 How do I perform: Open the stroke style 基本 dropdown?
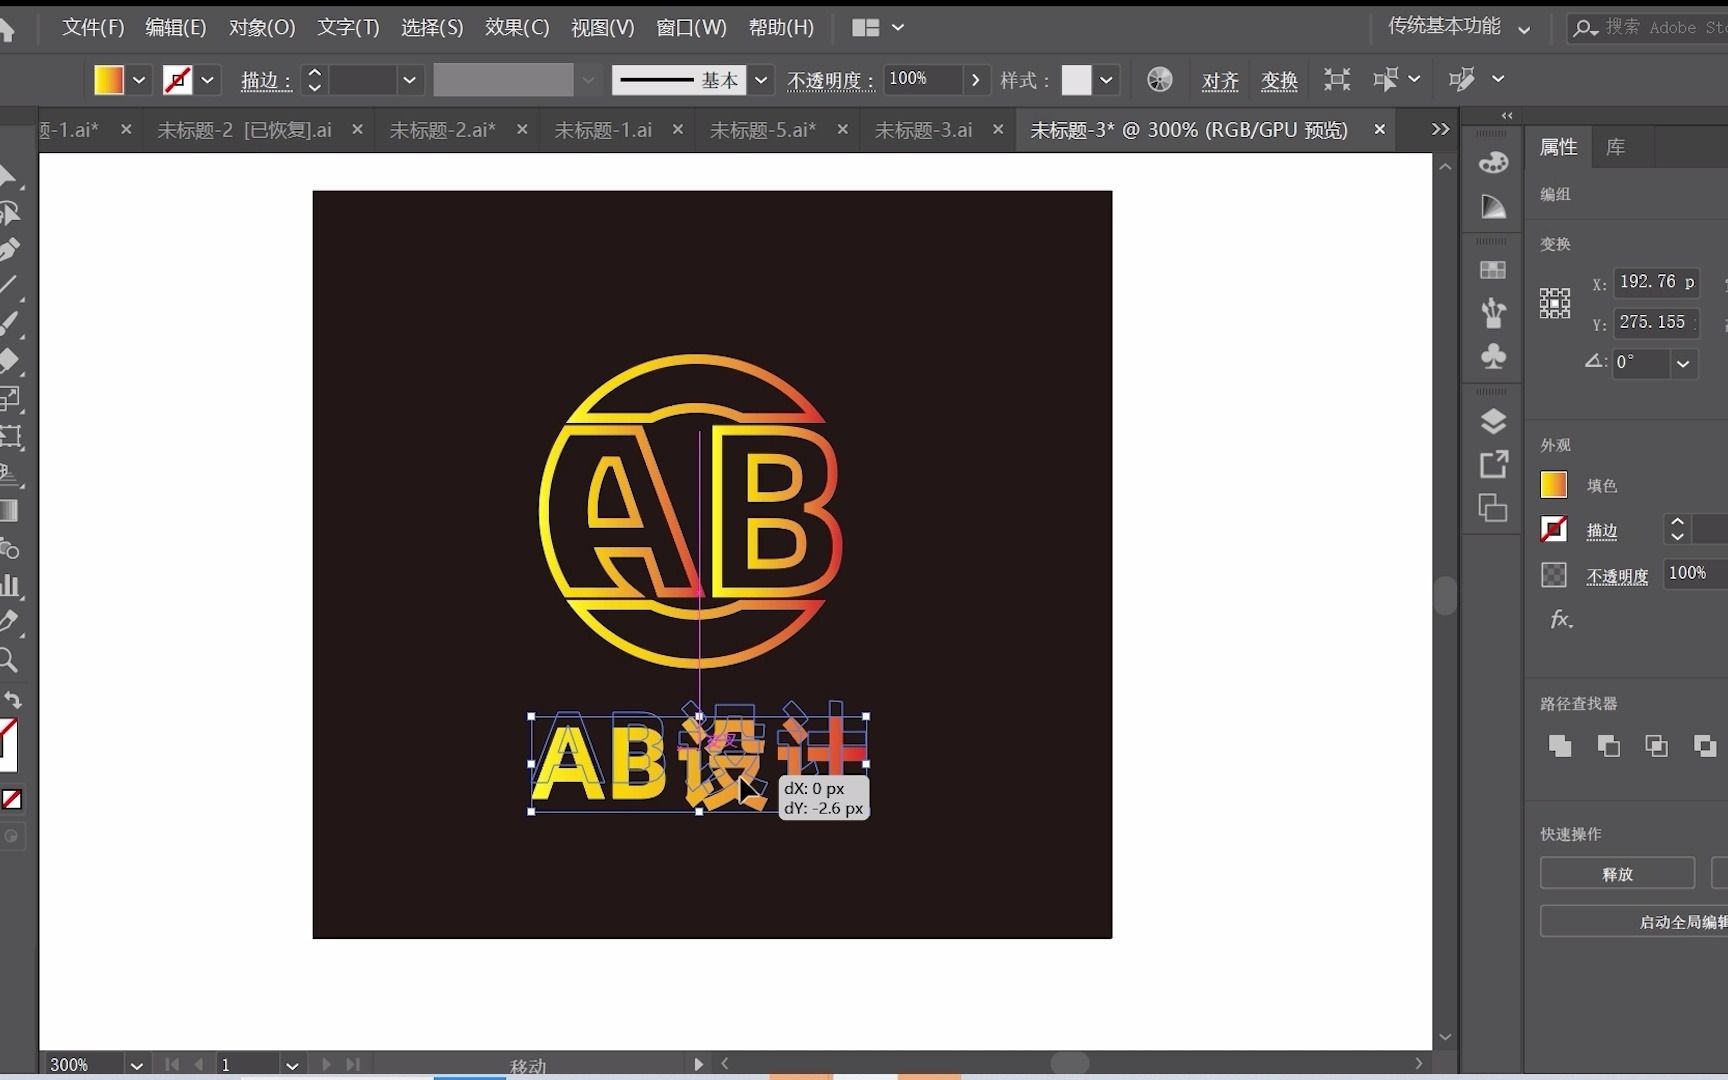(762, 80)
